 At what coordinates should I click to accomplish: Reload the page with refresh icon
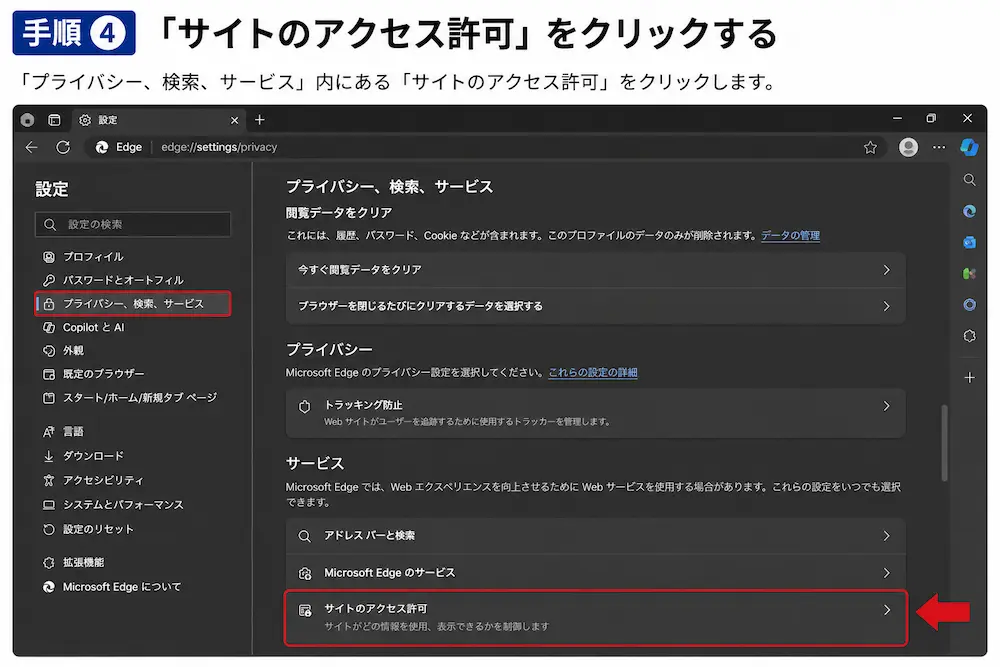point(62,147)
